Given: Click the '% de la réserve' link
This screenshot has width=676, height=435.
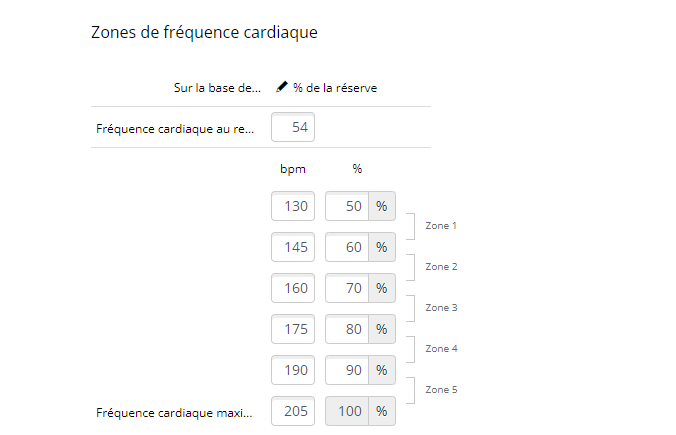Looking at the screenshot, I should 334,88.
